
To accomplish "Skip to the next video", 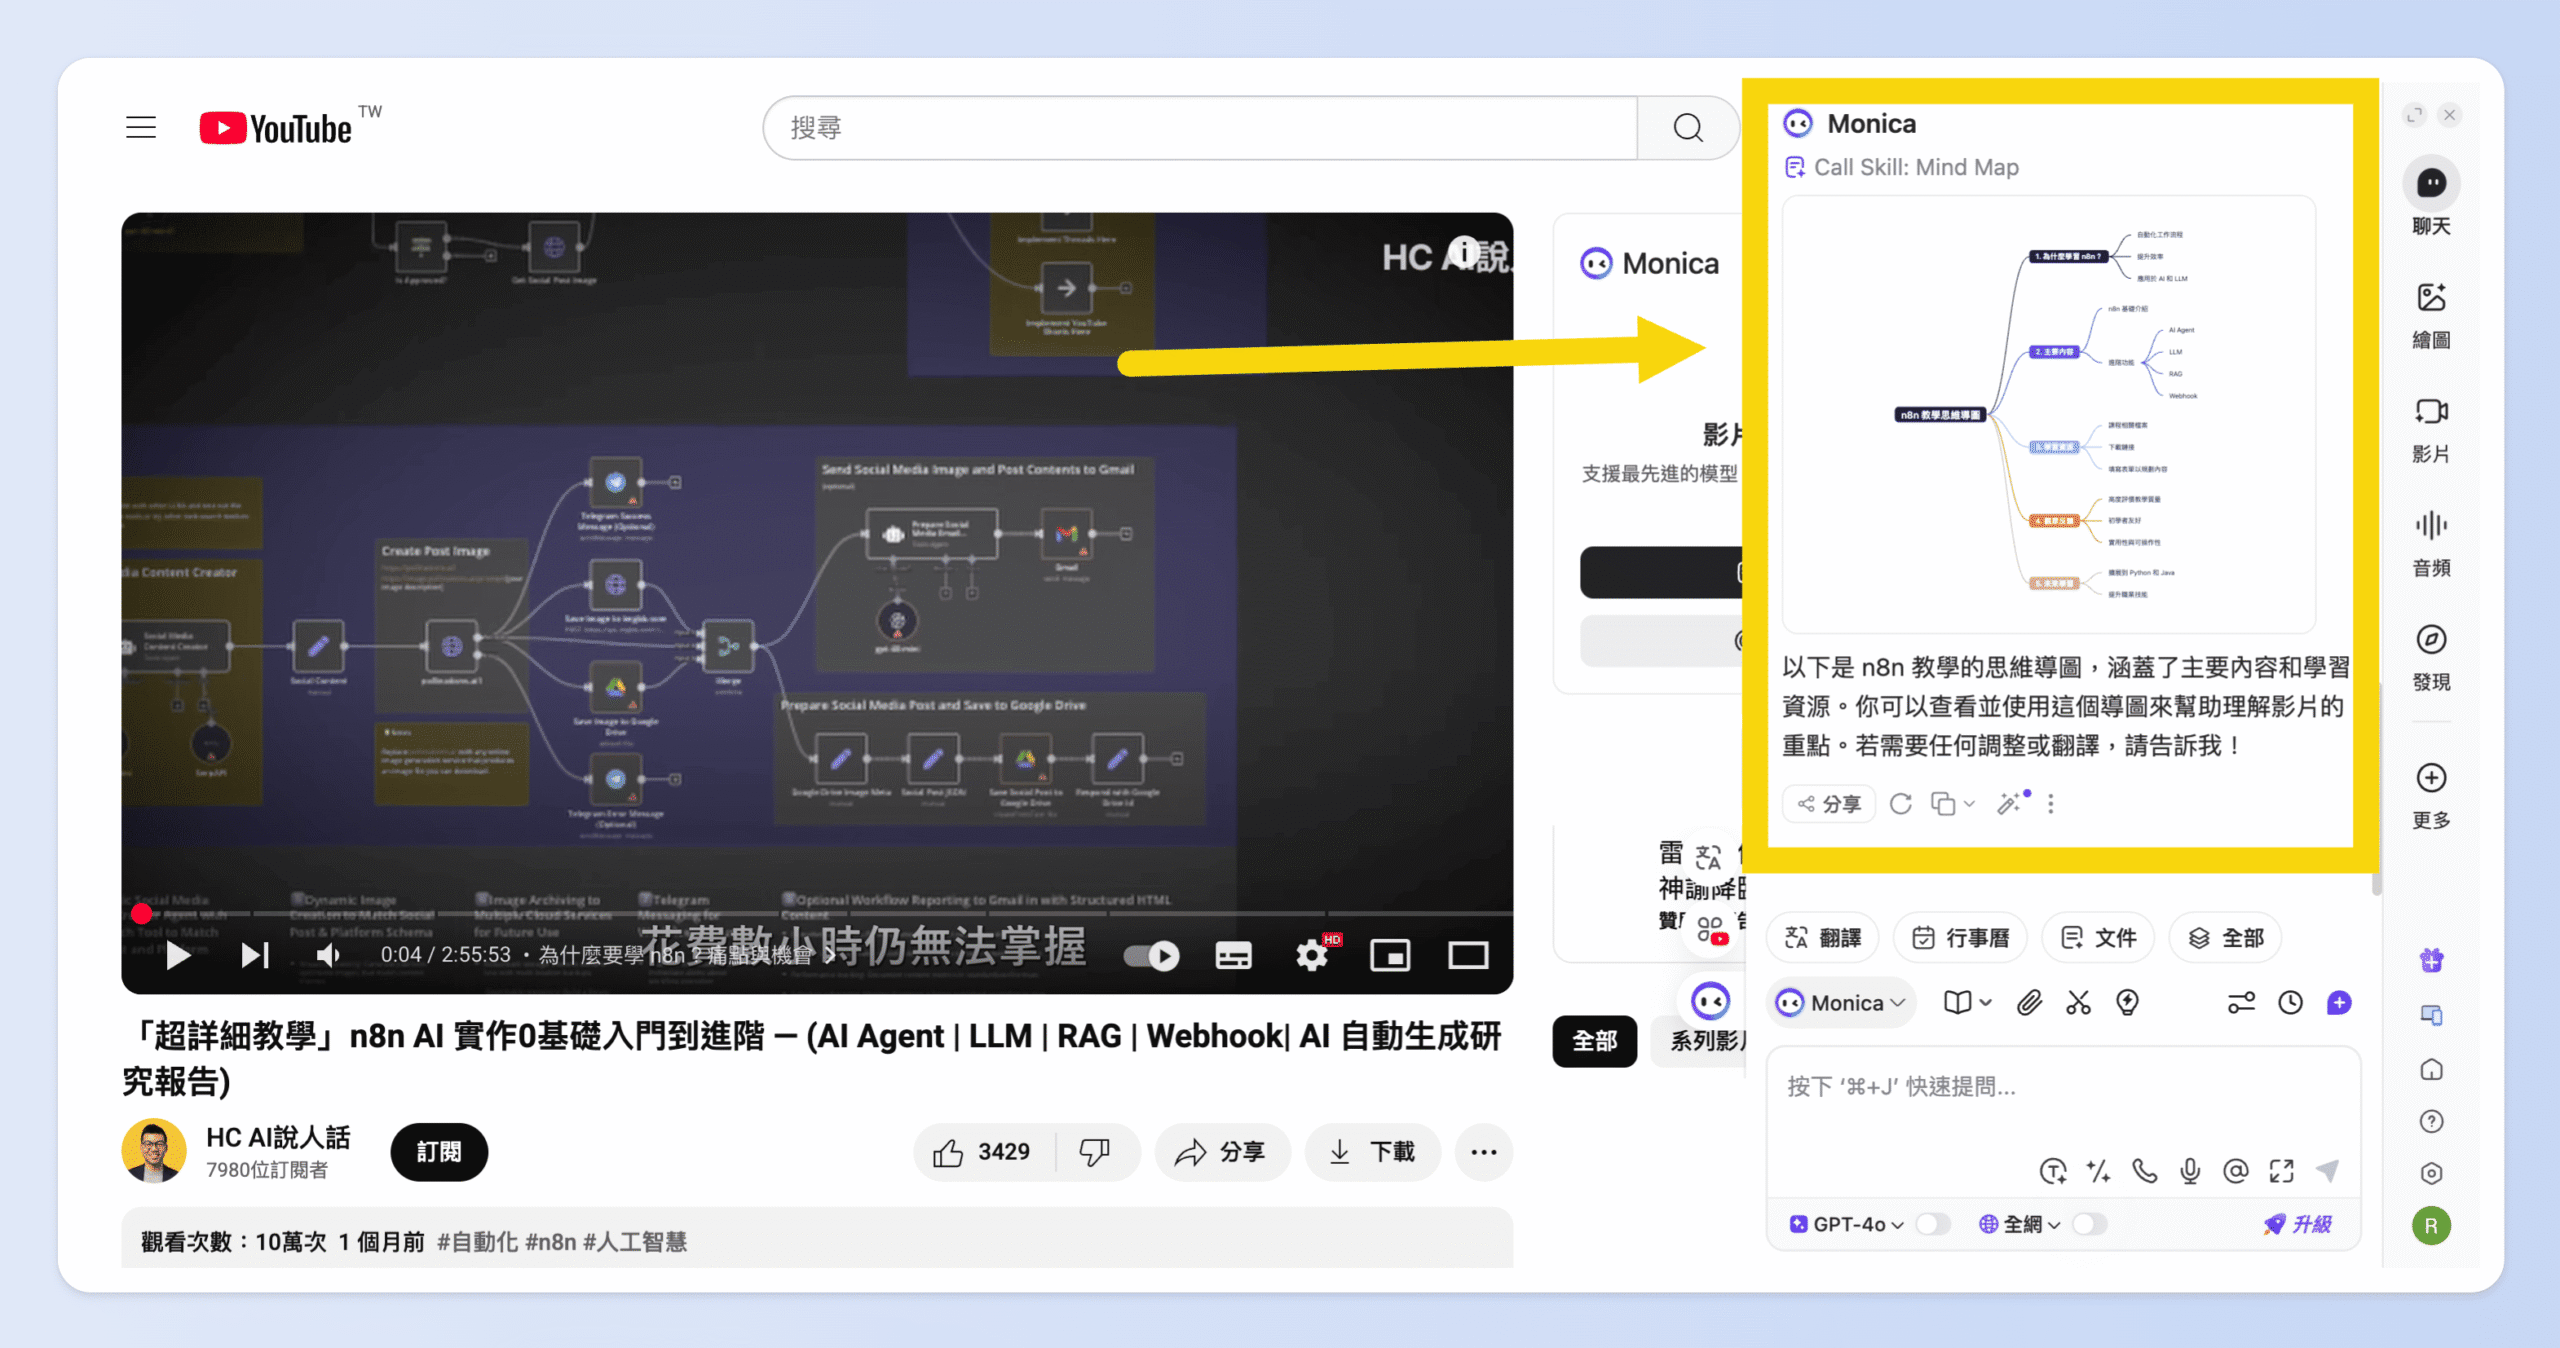I will coord(255,955).
